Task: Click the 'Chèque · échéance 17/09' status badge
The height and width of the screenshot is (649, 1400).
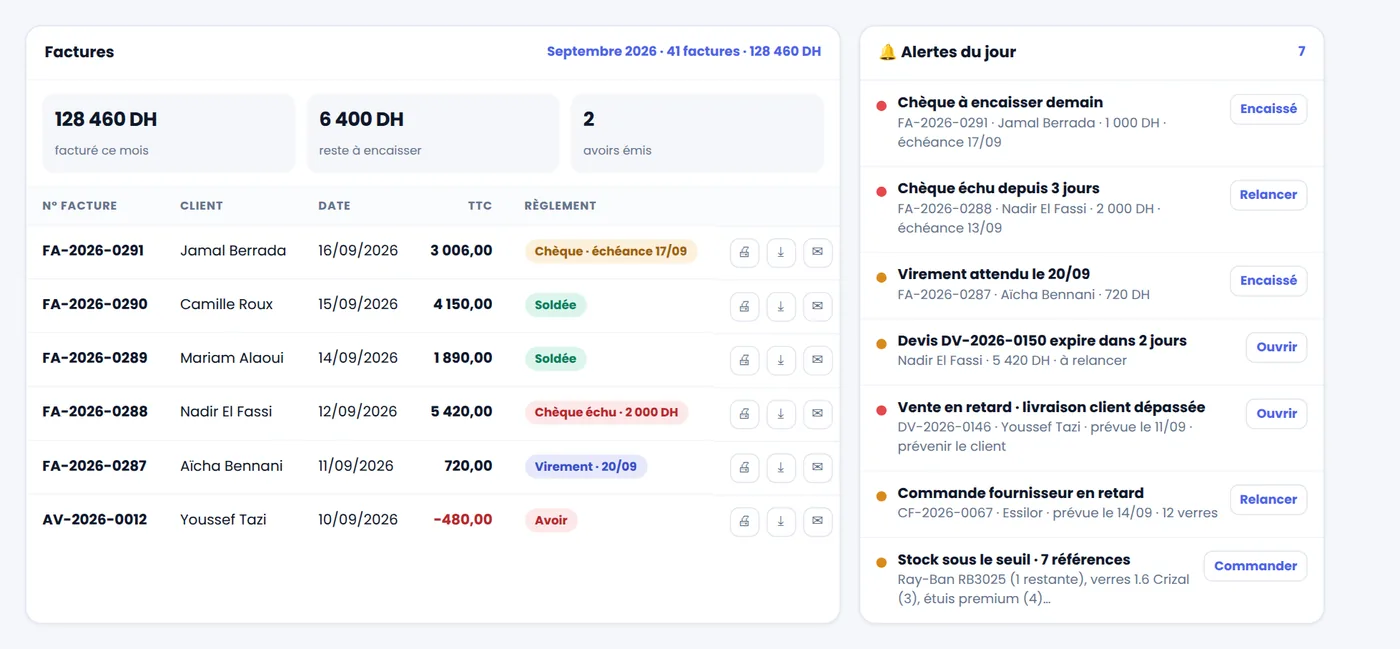Action: point(611,251)
